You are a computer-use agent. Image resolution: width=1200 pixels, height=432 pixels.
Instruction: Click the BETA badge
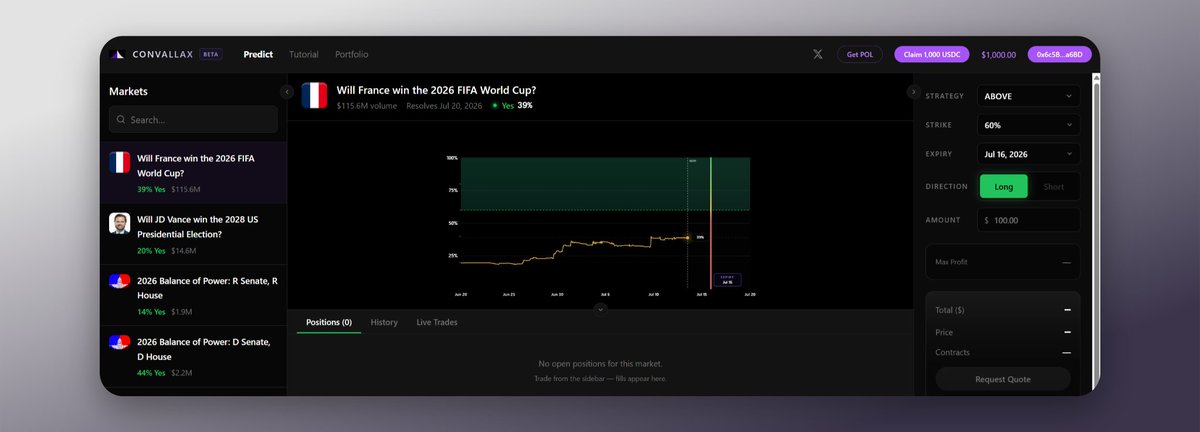[x=211, y=54]
